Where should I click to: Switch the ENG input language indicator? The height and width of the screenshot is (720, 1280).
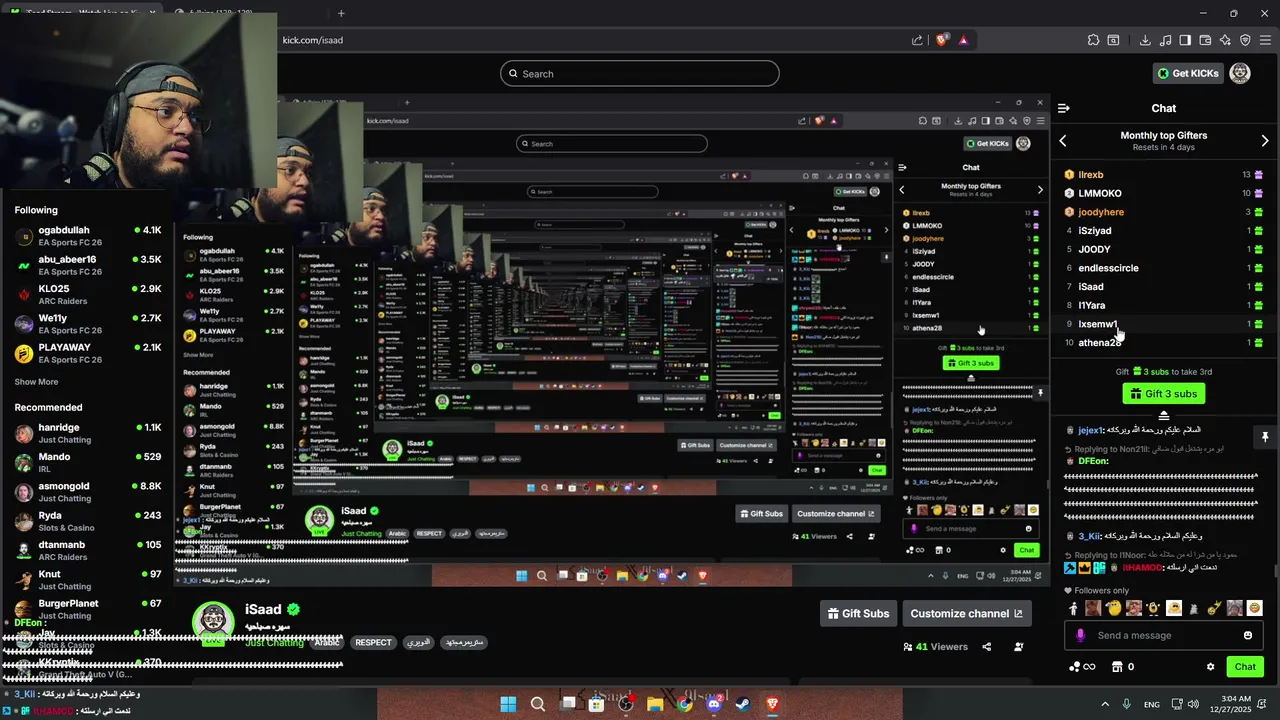click(1152, 704)
